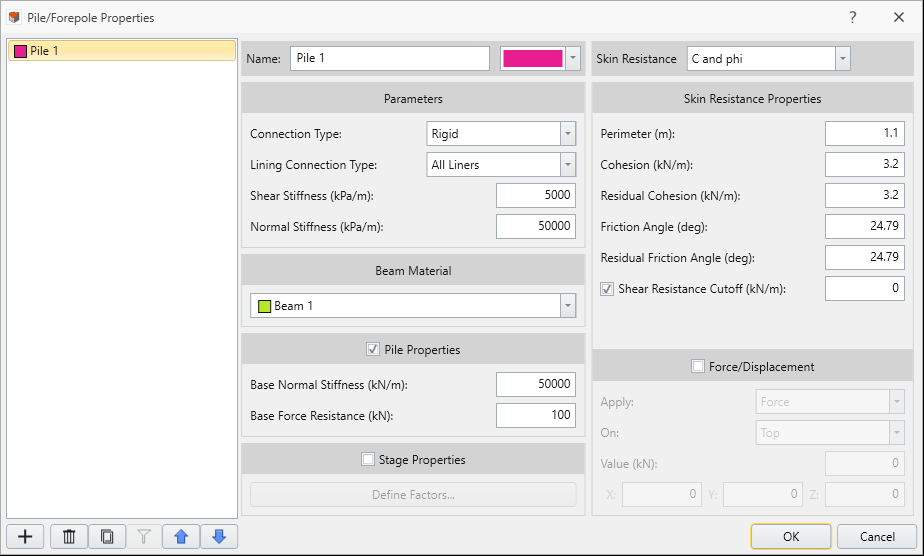Select Pile 1 in the list

pyautogui.click(x=121, y=51)
